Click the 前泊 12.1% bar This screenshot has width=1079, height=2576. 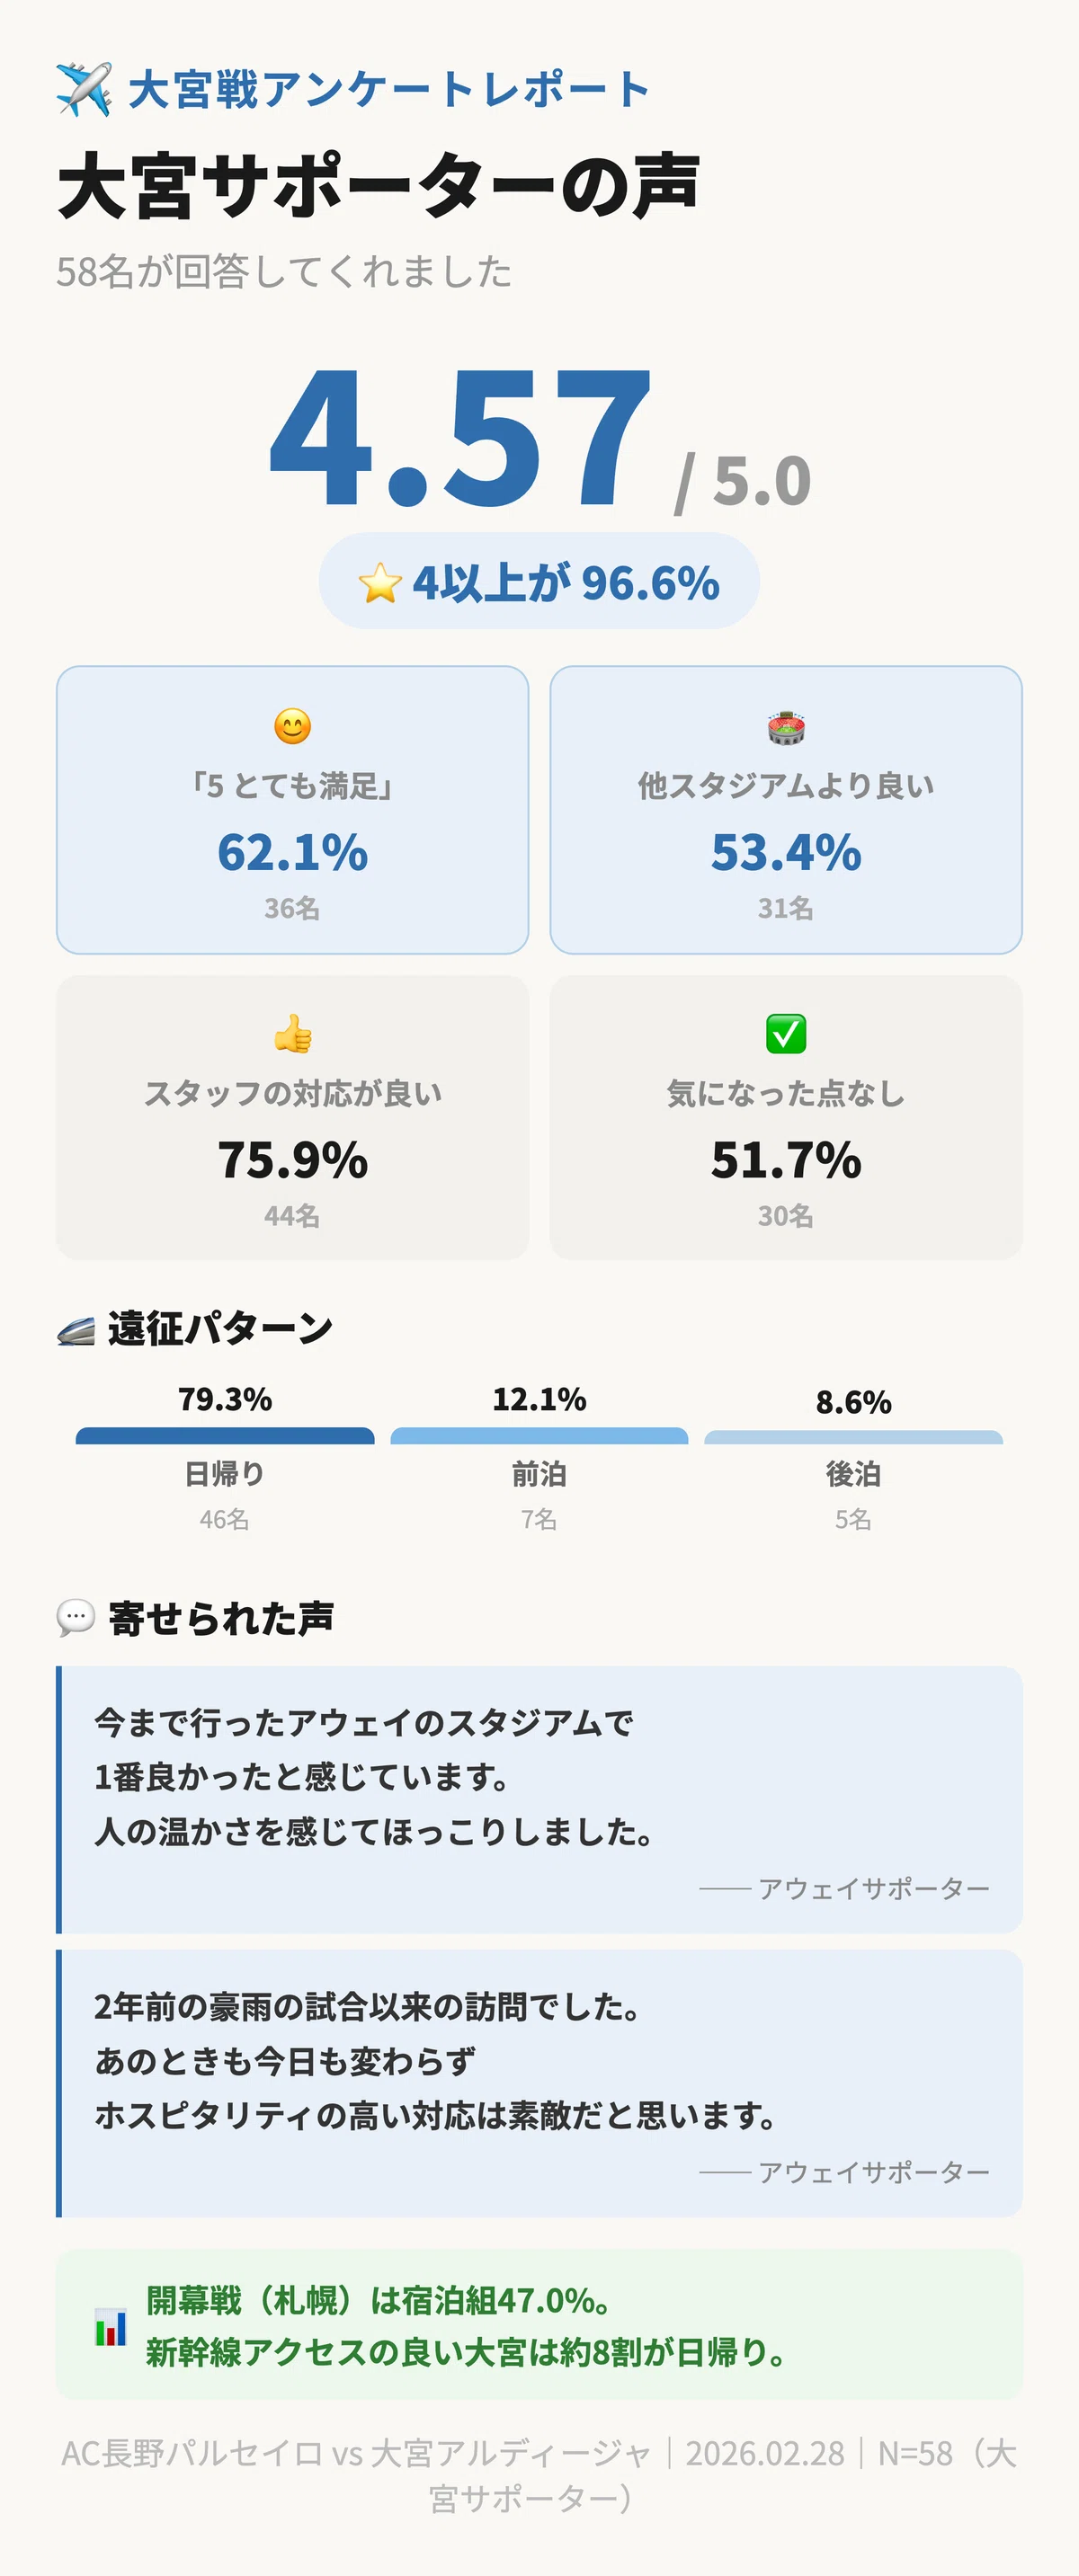539,1436
